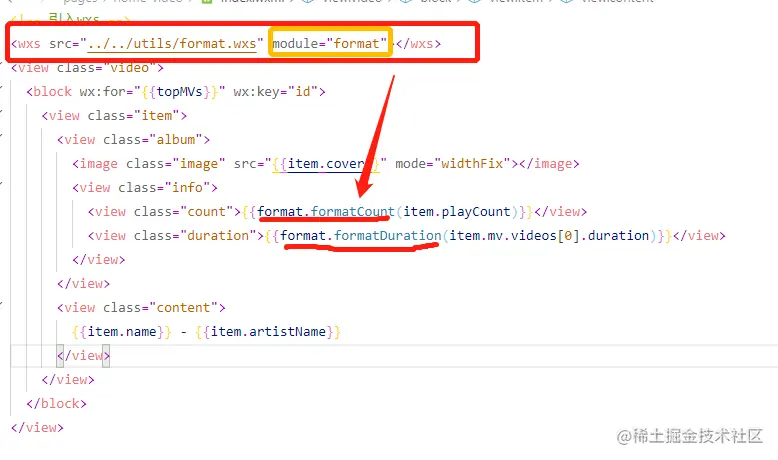This screenshot has height=460, width=778.
Task: Click the class="item" view line
Action: (115, 116)
